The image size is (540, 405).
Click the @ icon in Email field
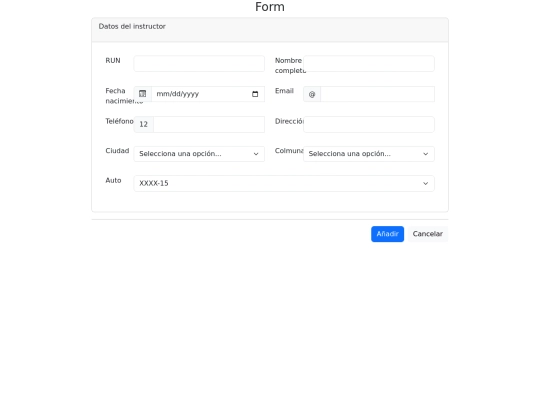[312, 94]
